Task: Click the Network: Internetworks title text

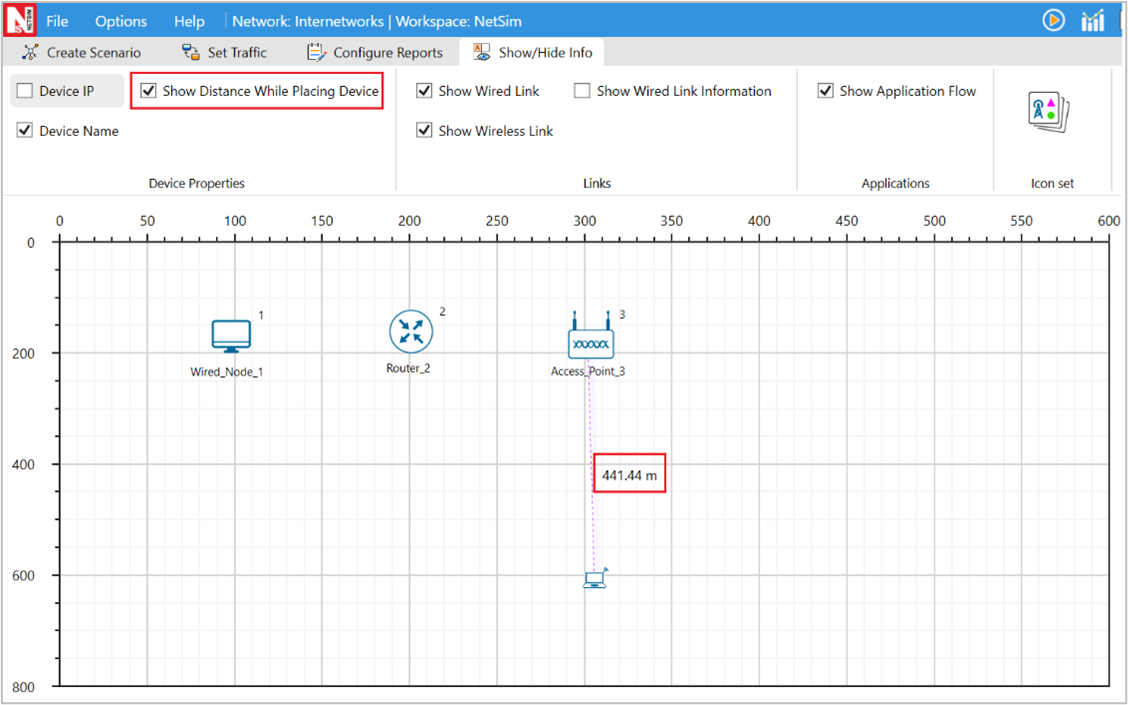Action: point(308,21)
